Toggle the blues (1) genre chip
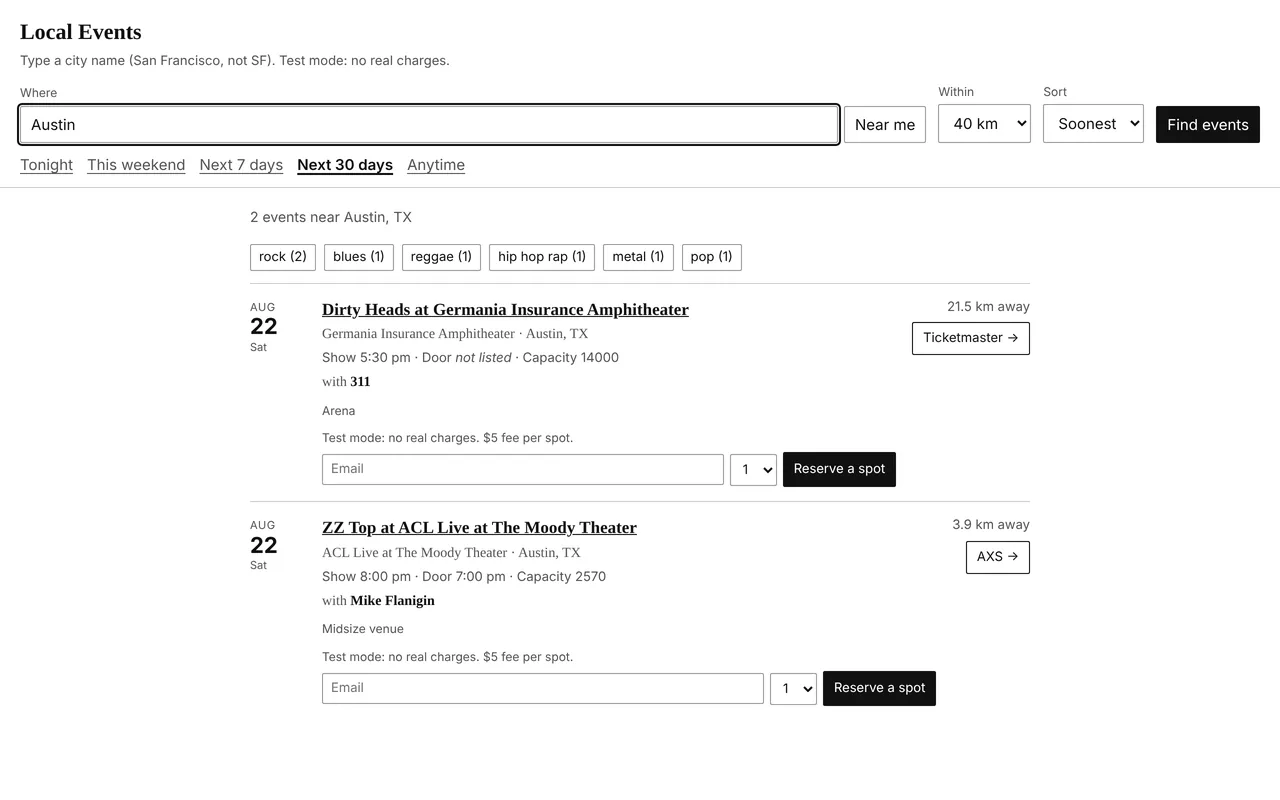 pyautogui.click(x=359, y=257)
